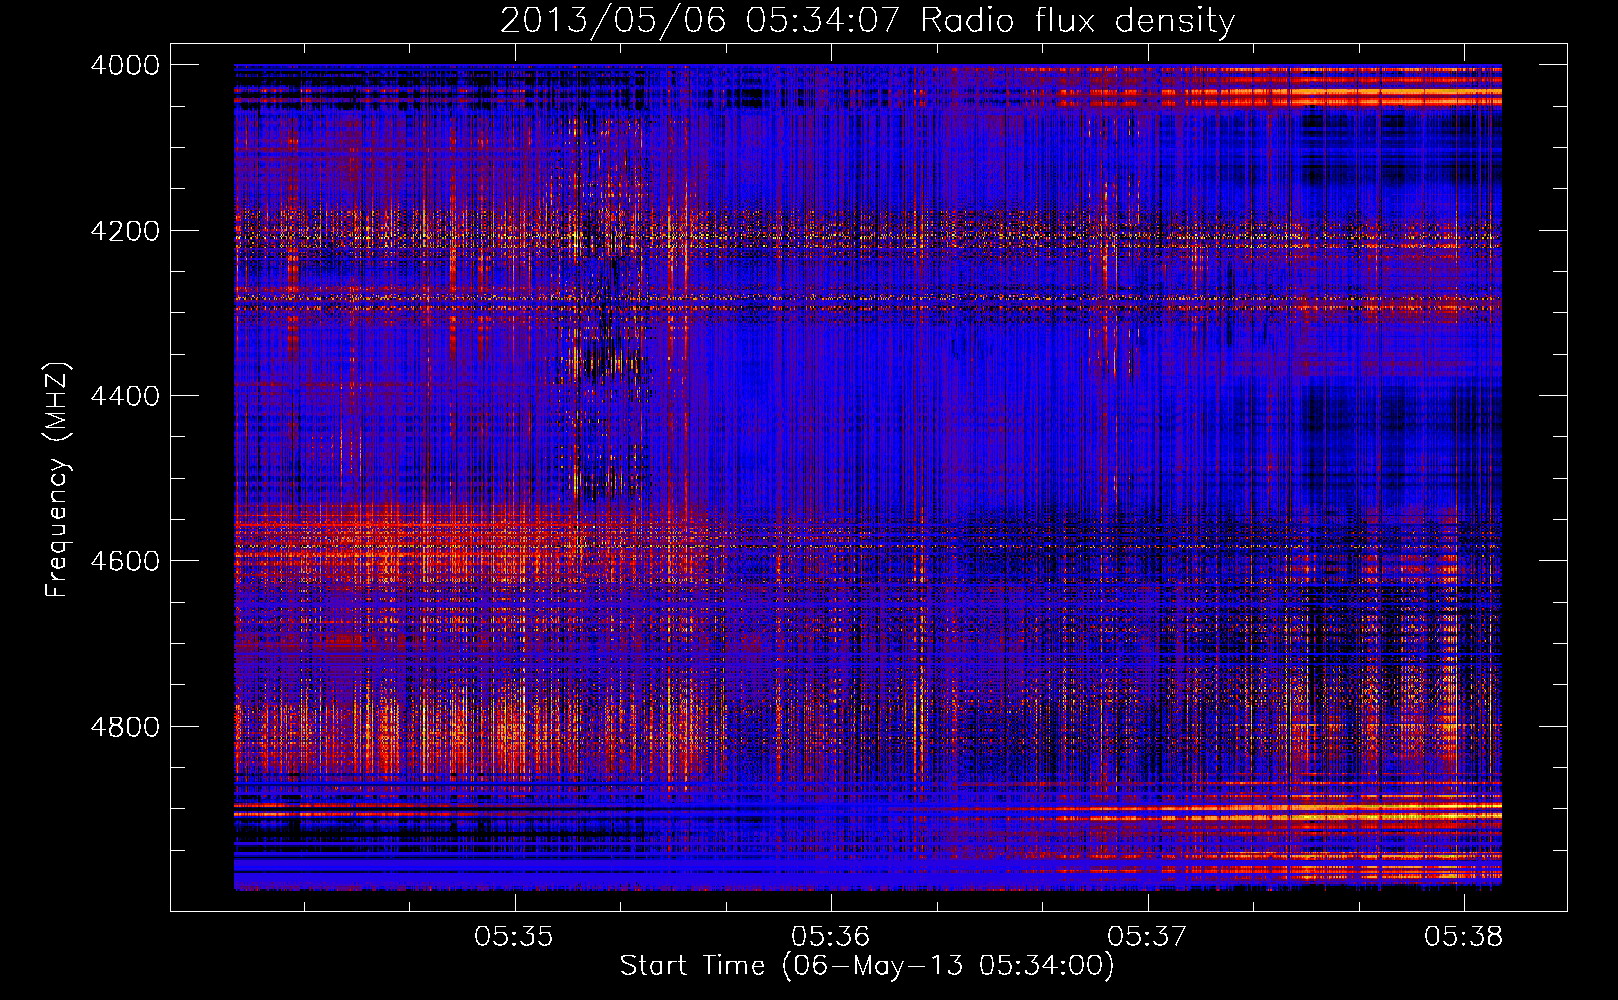Viewport: 1618px width, 1000px height.
Task: Click the 05:37 time tick label
Action: pyautogui.click(x=1147, y=937)
